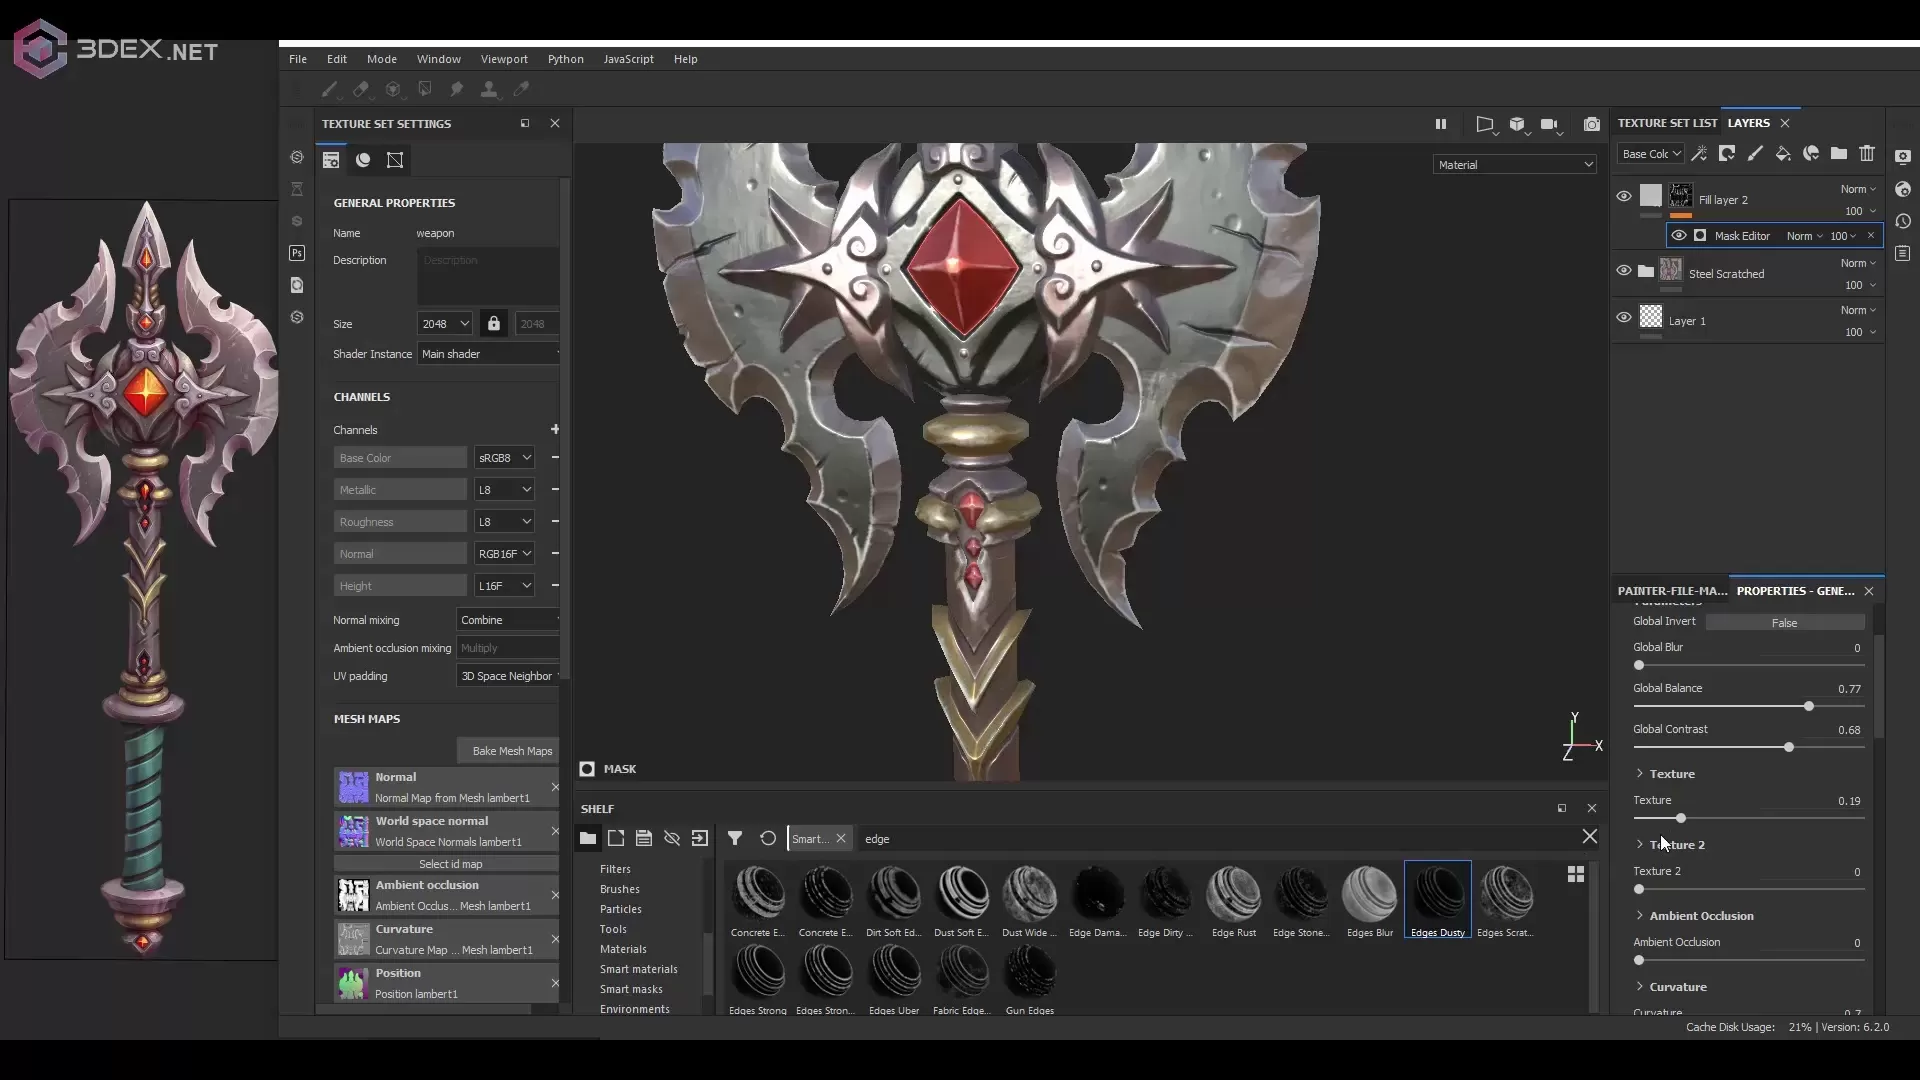Click the delete layer trash icon

pos(1867,153)
